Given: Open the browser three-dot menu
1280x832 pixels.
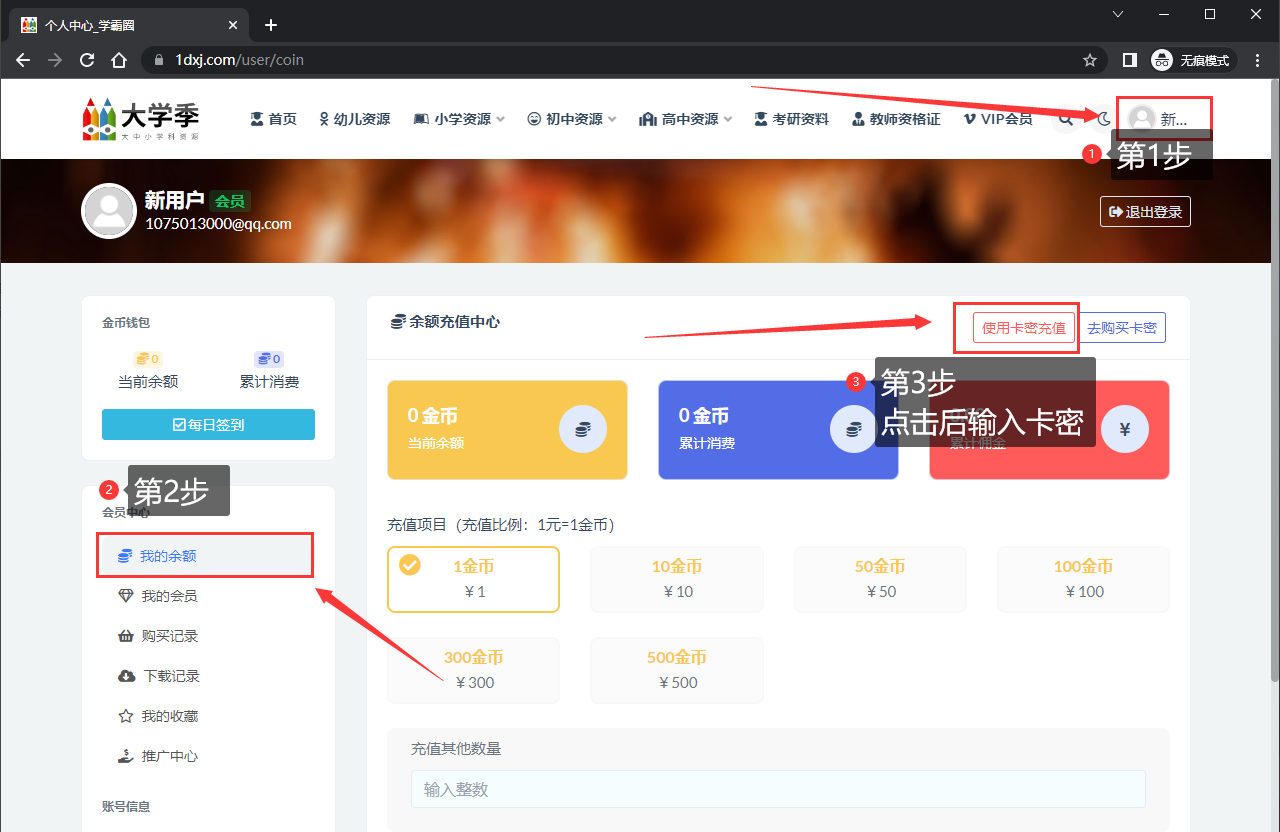Looking at the screenshot, I should click(x=1257, y=60).
